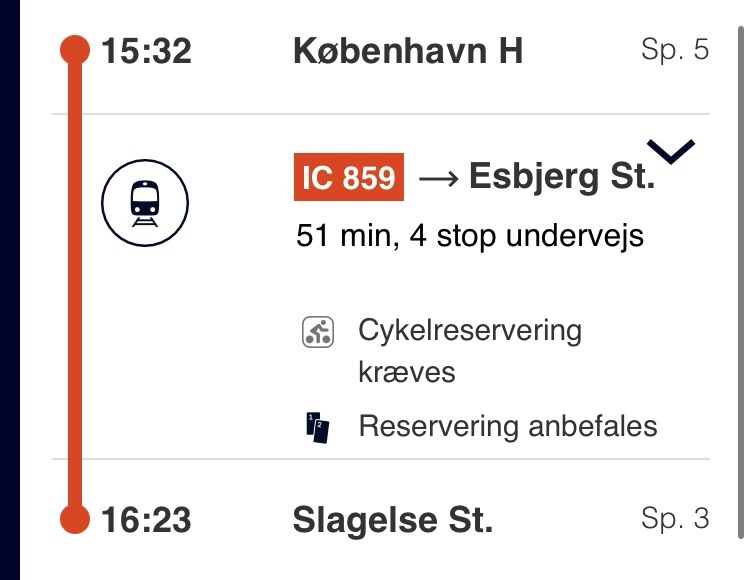Click the vertical scrollbar on the right

pos(741,282)
